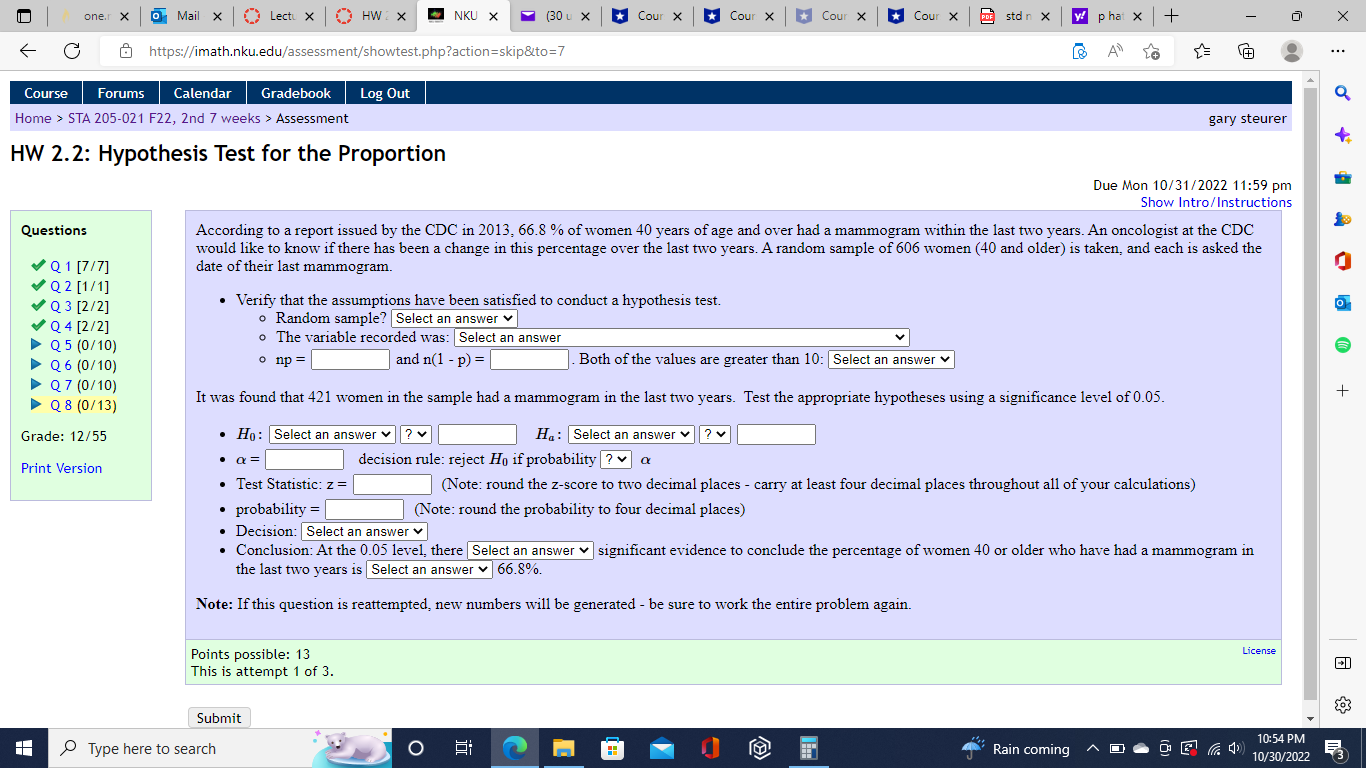Viewport: 1366px width, 768px height.
Task: Add page to favorites star icon
Action: [1151, 51]
